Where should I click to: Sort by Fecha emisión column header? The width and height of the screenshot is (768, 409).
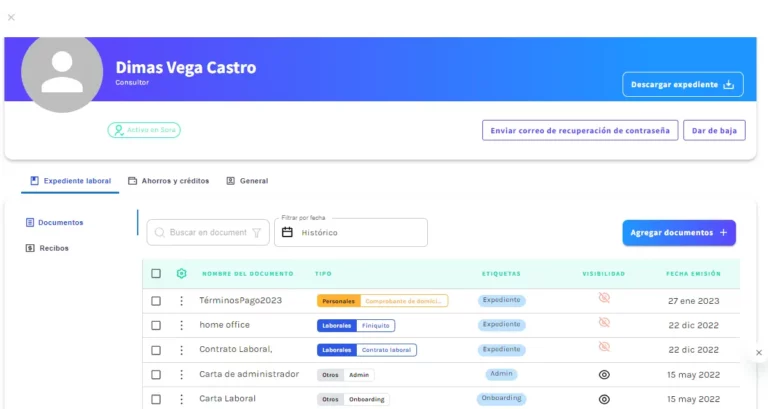point(693,274)
